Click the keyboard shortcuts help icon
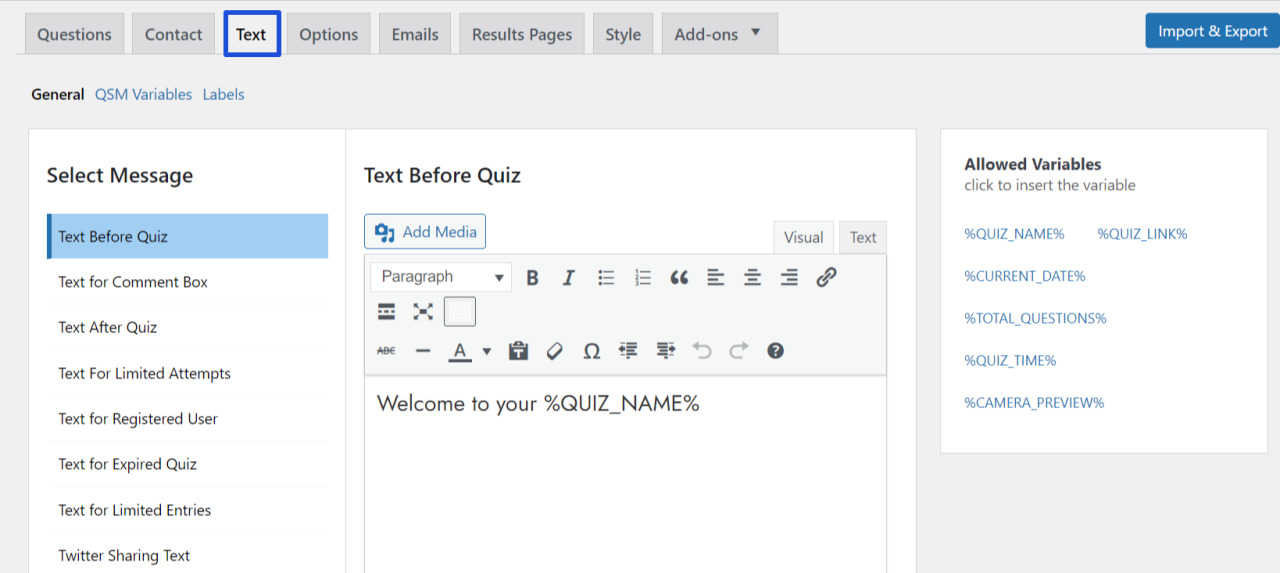The image size is (1280, 573). coord(775,351)
